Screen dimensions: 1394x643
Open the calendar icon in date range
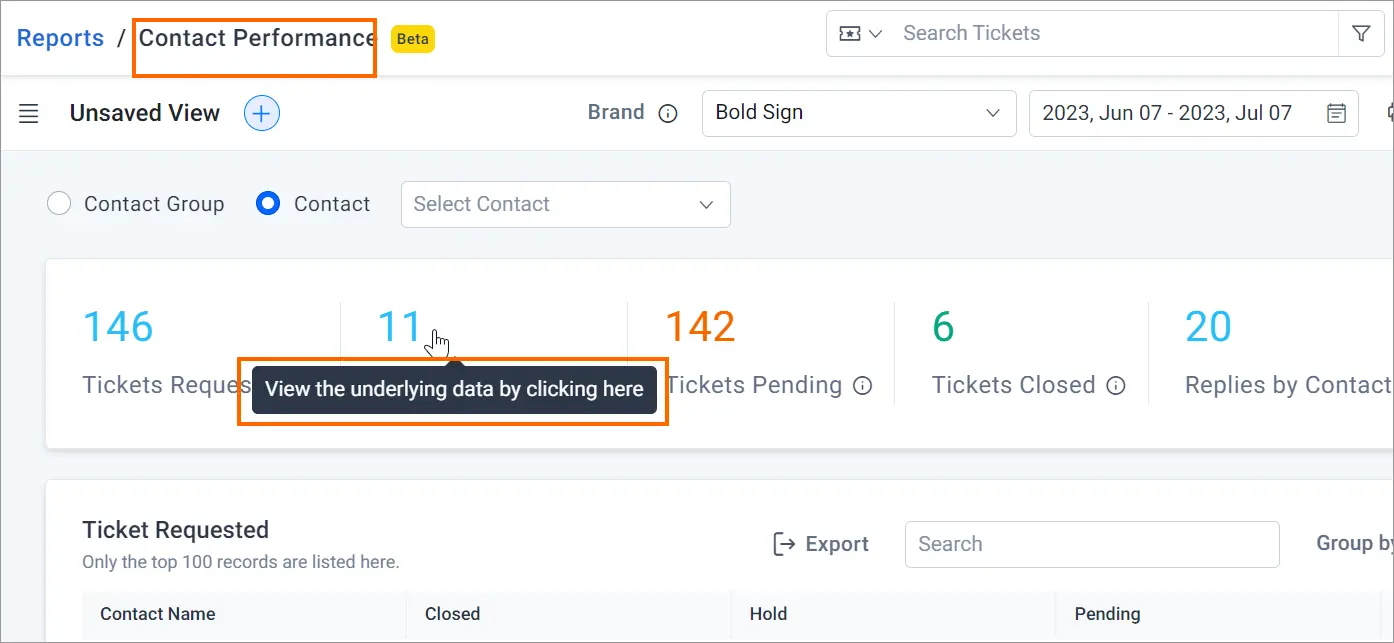[x=1336, y=113]
